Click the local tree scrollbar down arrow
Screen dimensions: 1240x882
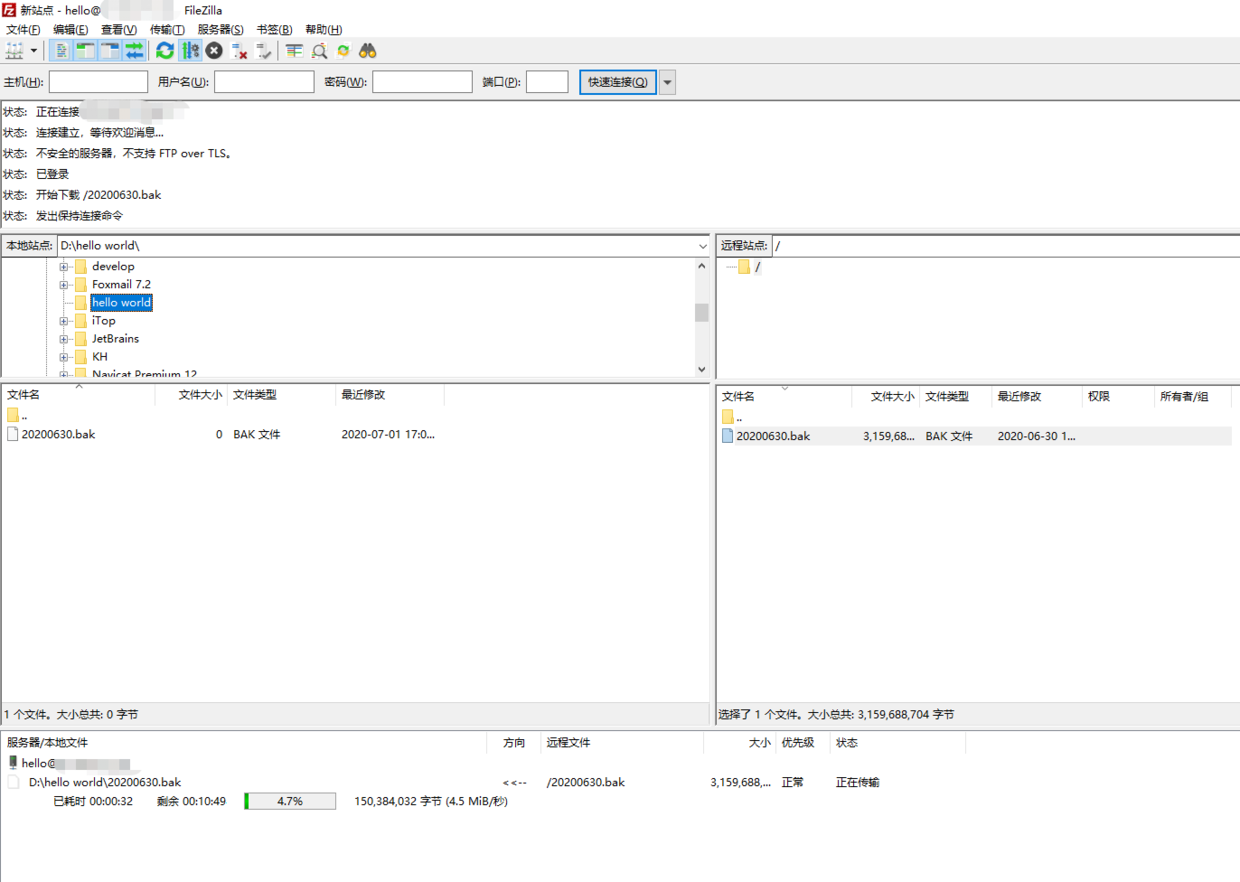click(x=702, y=369)
